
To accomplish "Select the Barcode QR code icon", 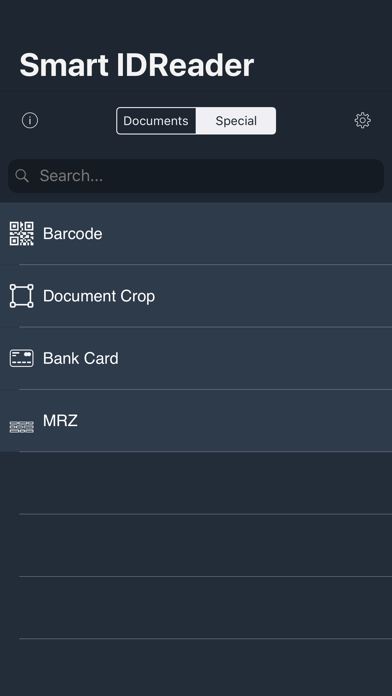I will pos(21,233).
